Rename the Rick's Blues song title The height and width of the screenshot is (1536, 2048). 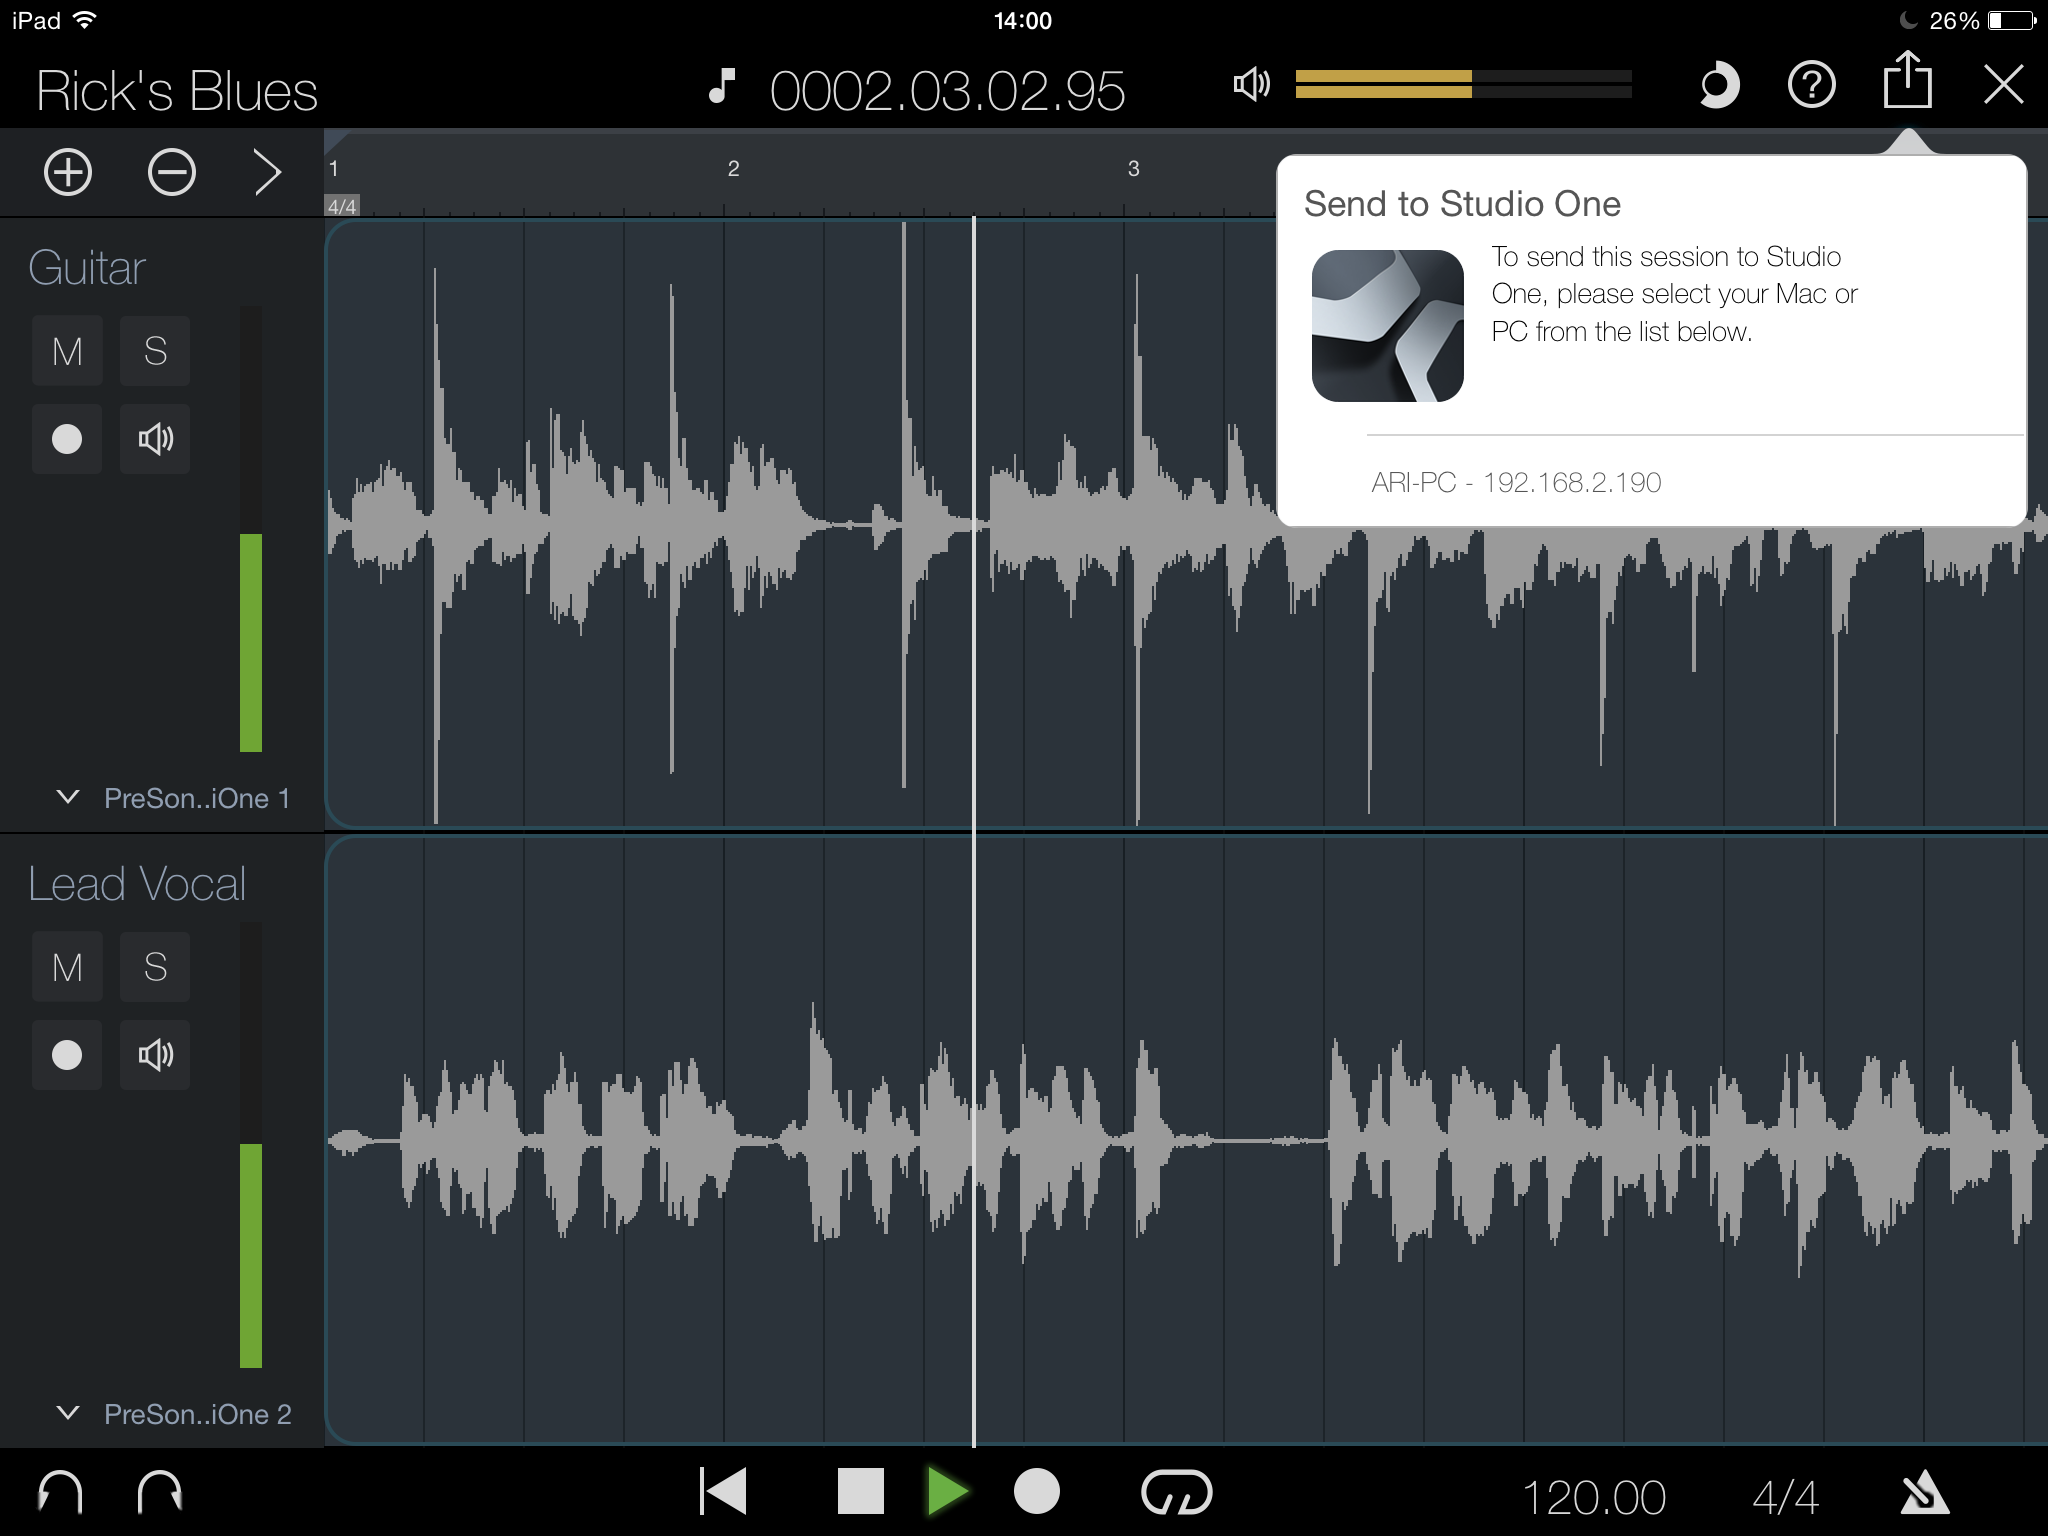pos(177,91)
